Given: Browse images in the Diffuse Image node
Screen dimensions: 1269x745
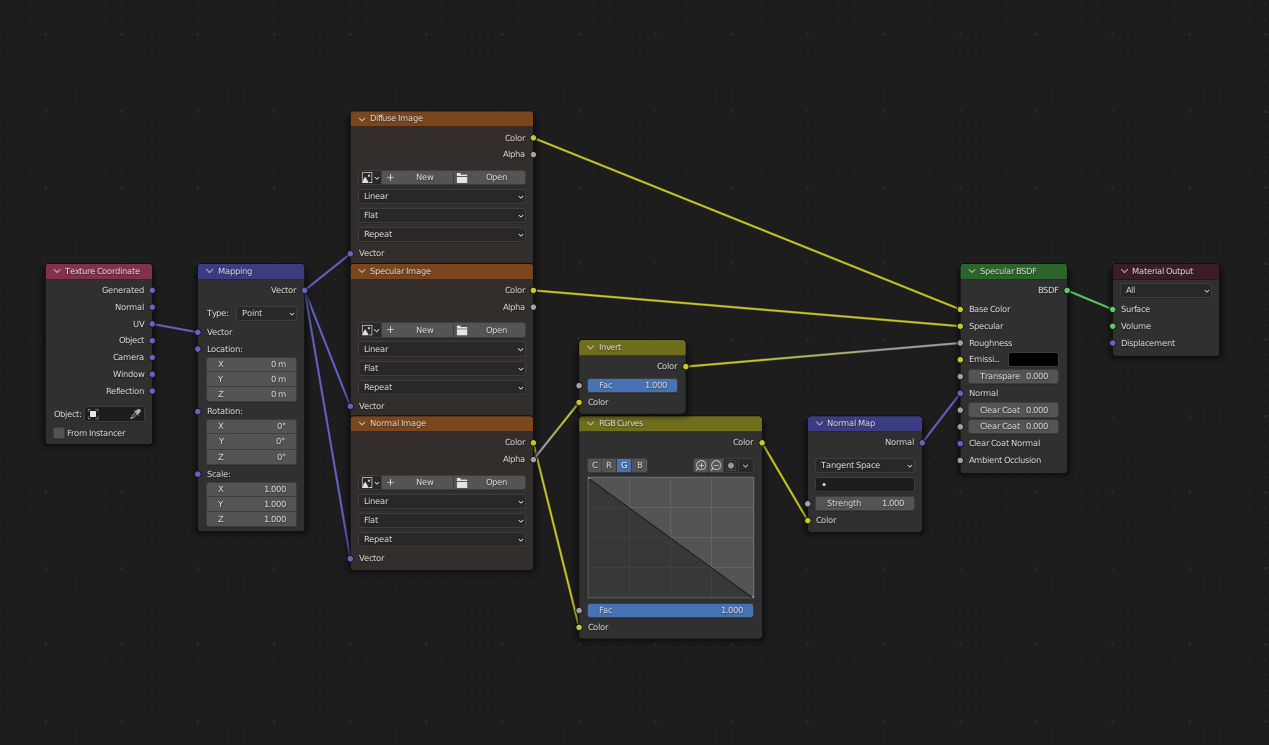Looking at the screenshot, I should [x=369, y=177].
